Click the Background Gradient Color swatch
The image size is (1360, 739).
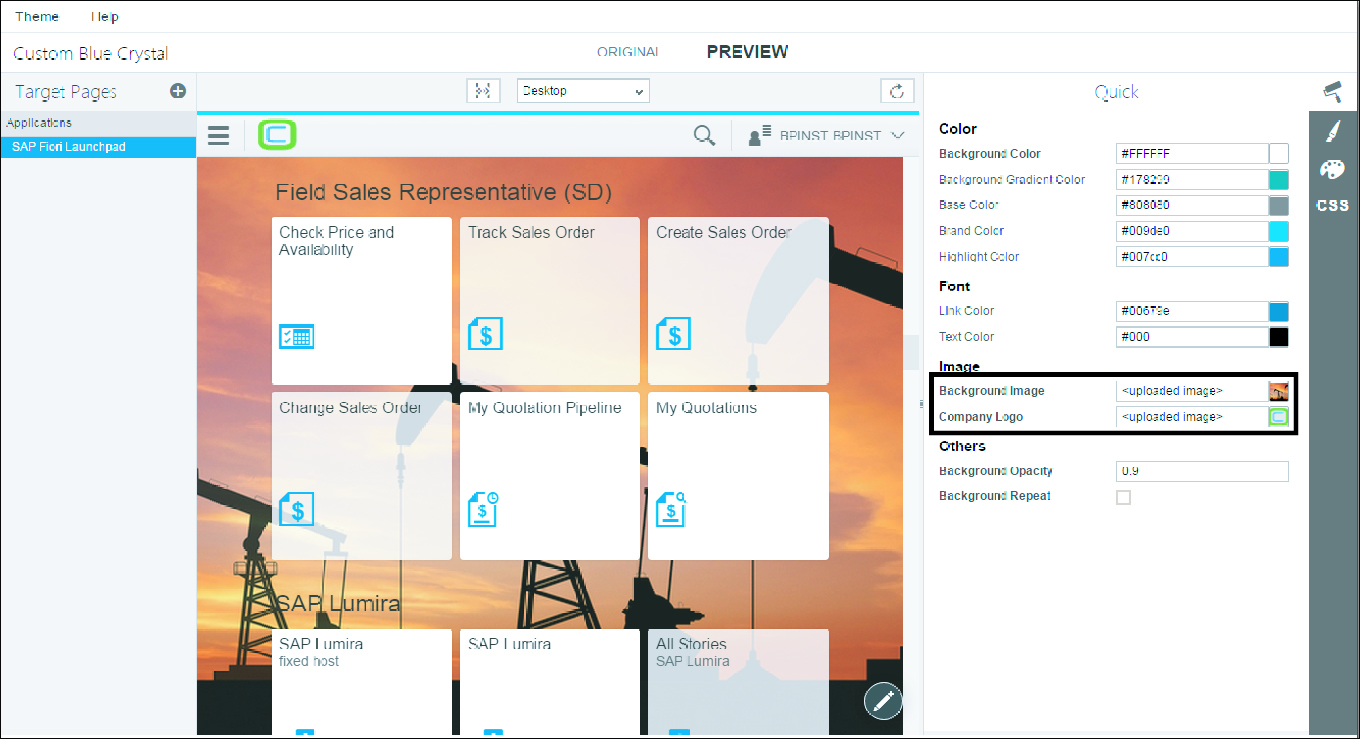1279,180
